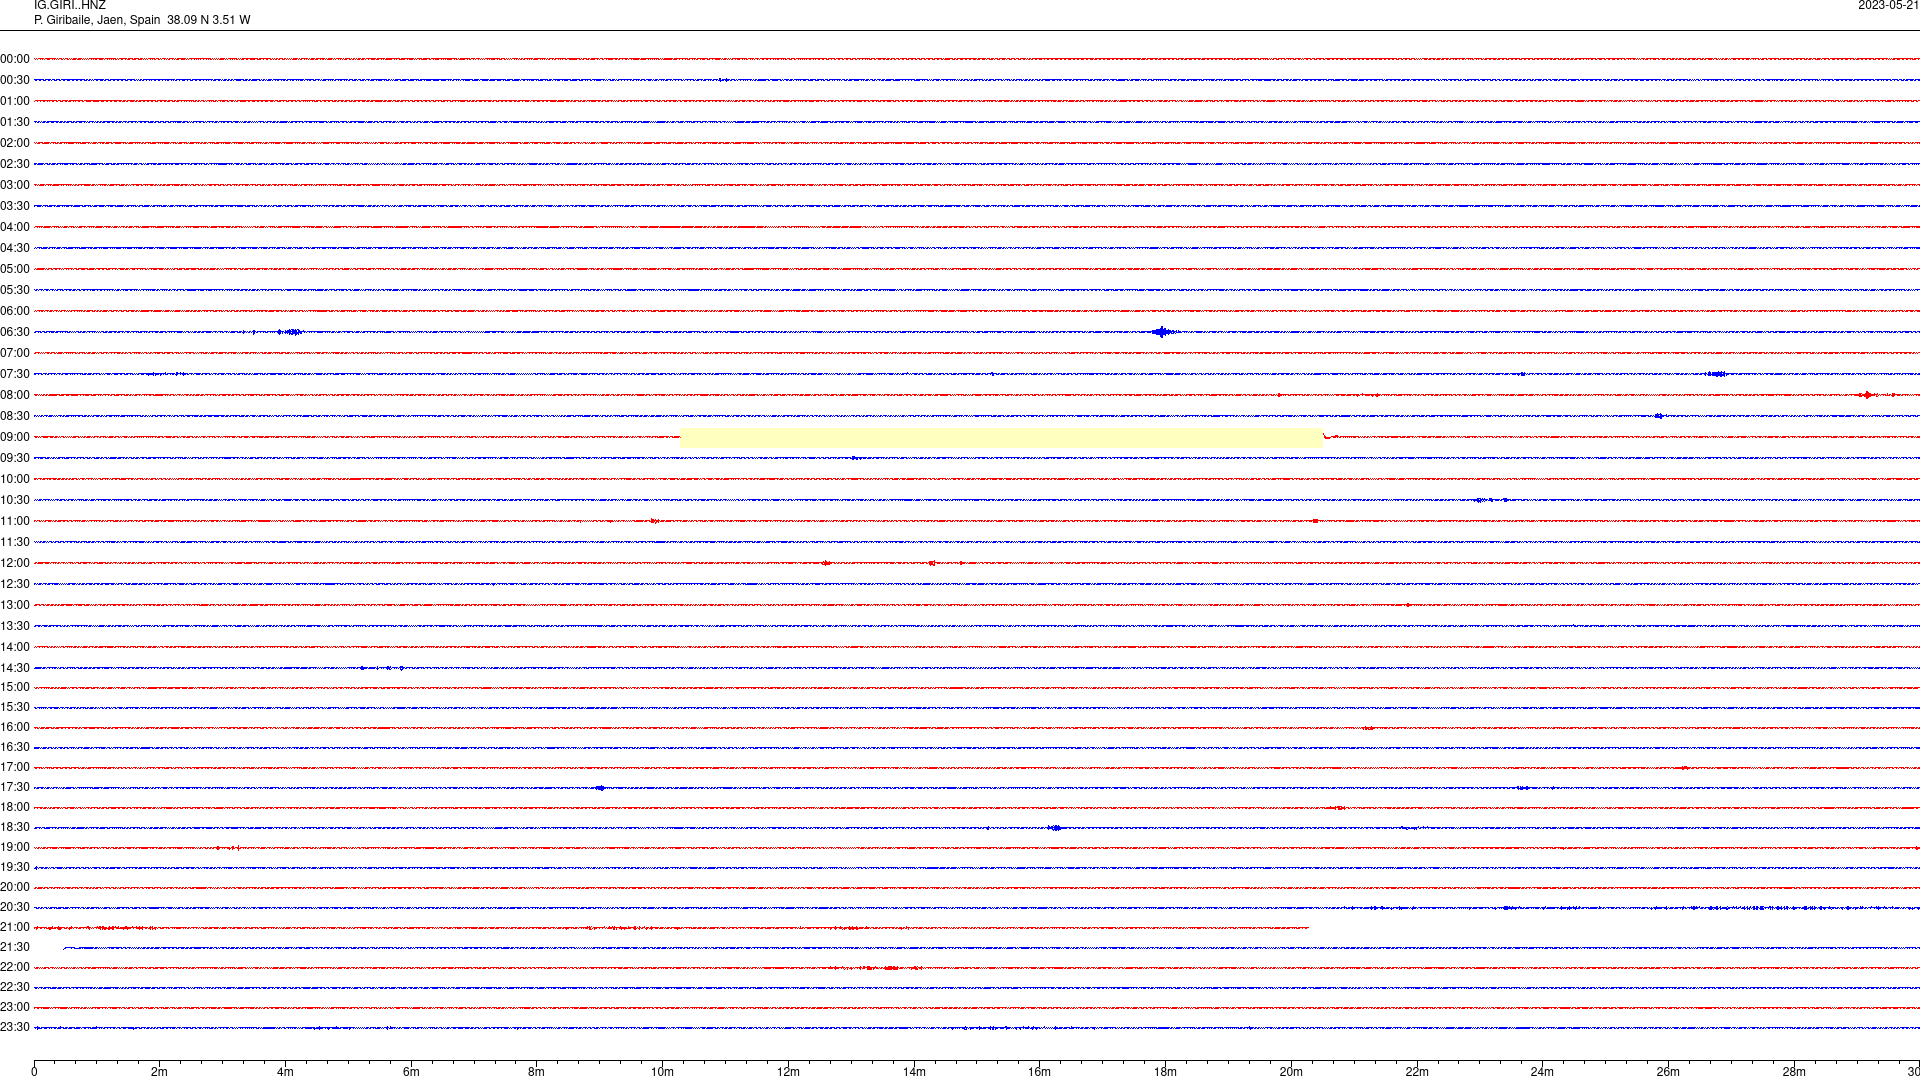Select the 00:30 trace time label

[15, 80]
